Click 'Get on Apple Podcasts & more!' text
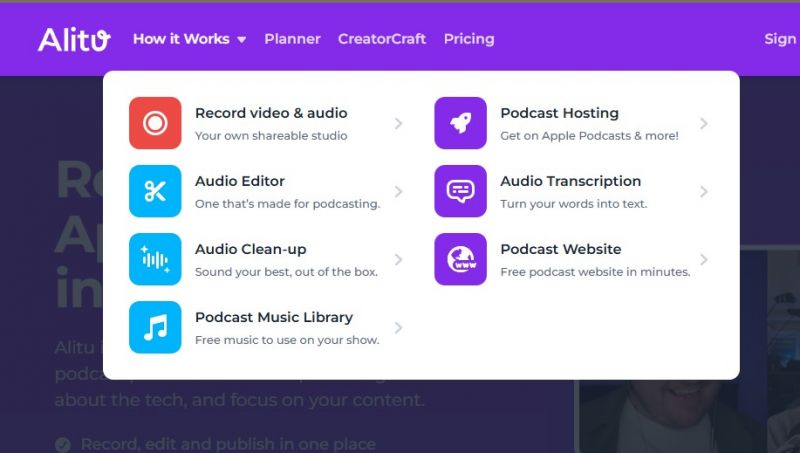The image size is (800, 453). pyautogui.click(x=589, y=136)
